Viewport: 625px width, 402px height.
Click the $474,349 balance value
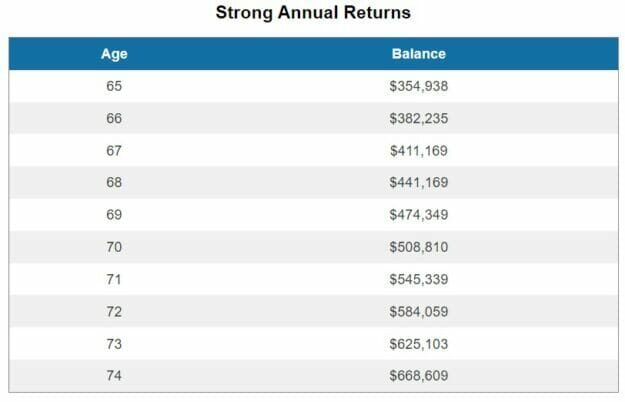point(418,215)
